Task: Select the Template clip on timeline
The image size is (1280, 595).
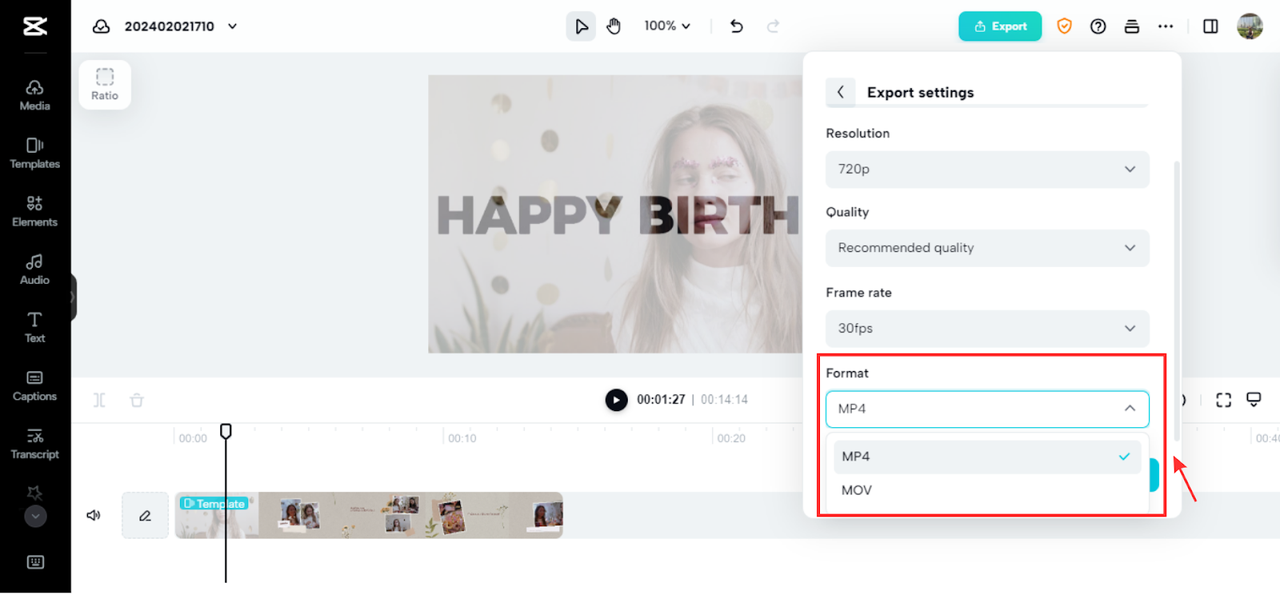Action: [x=369, y=515]
